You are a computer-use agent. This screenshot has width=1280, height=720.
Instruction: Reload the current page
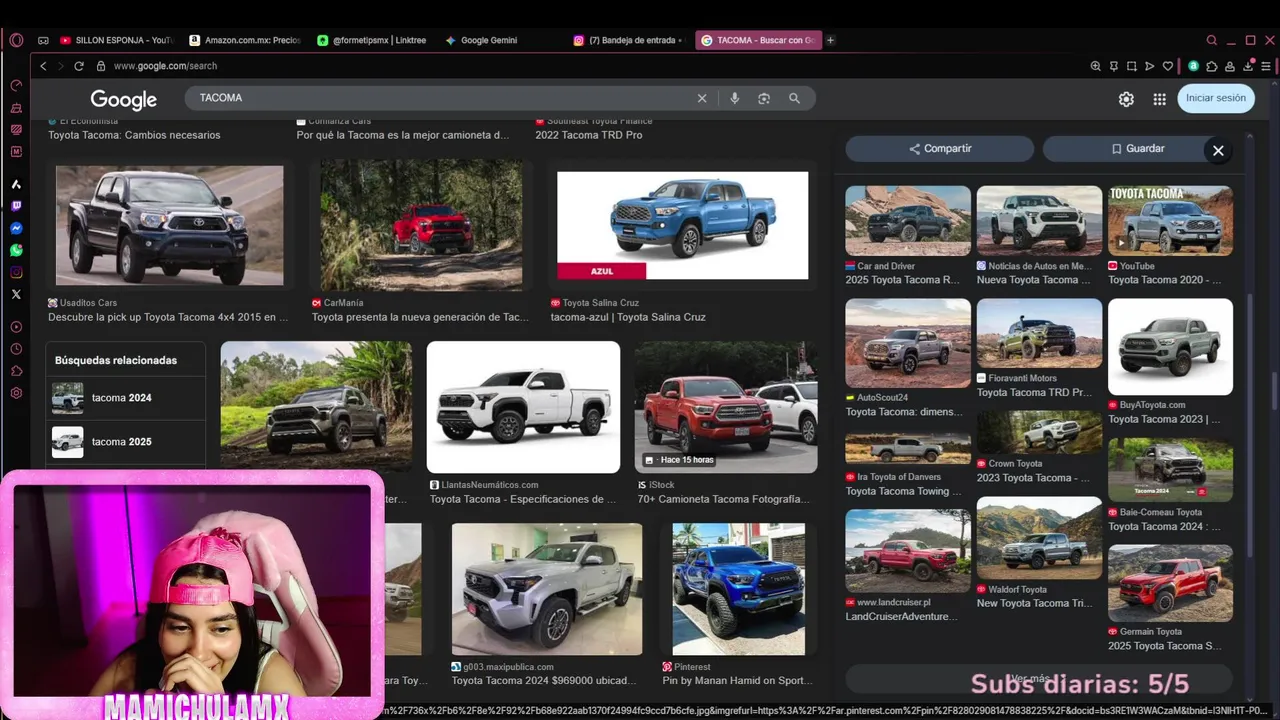79,66
